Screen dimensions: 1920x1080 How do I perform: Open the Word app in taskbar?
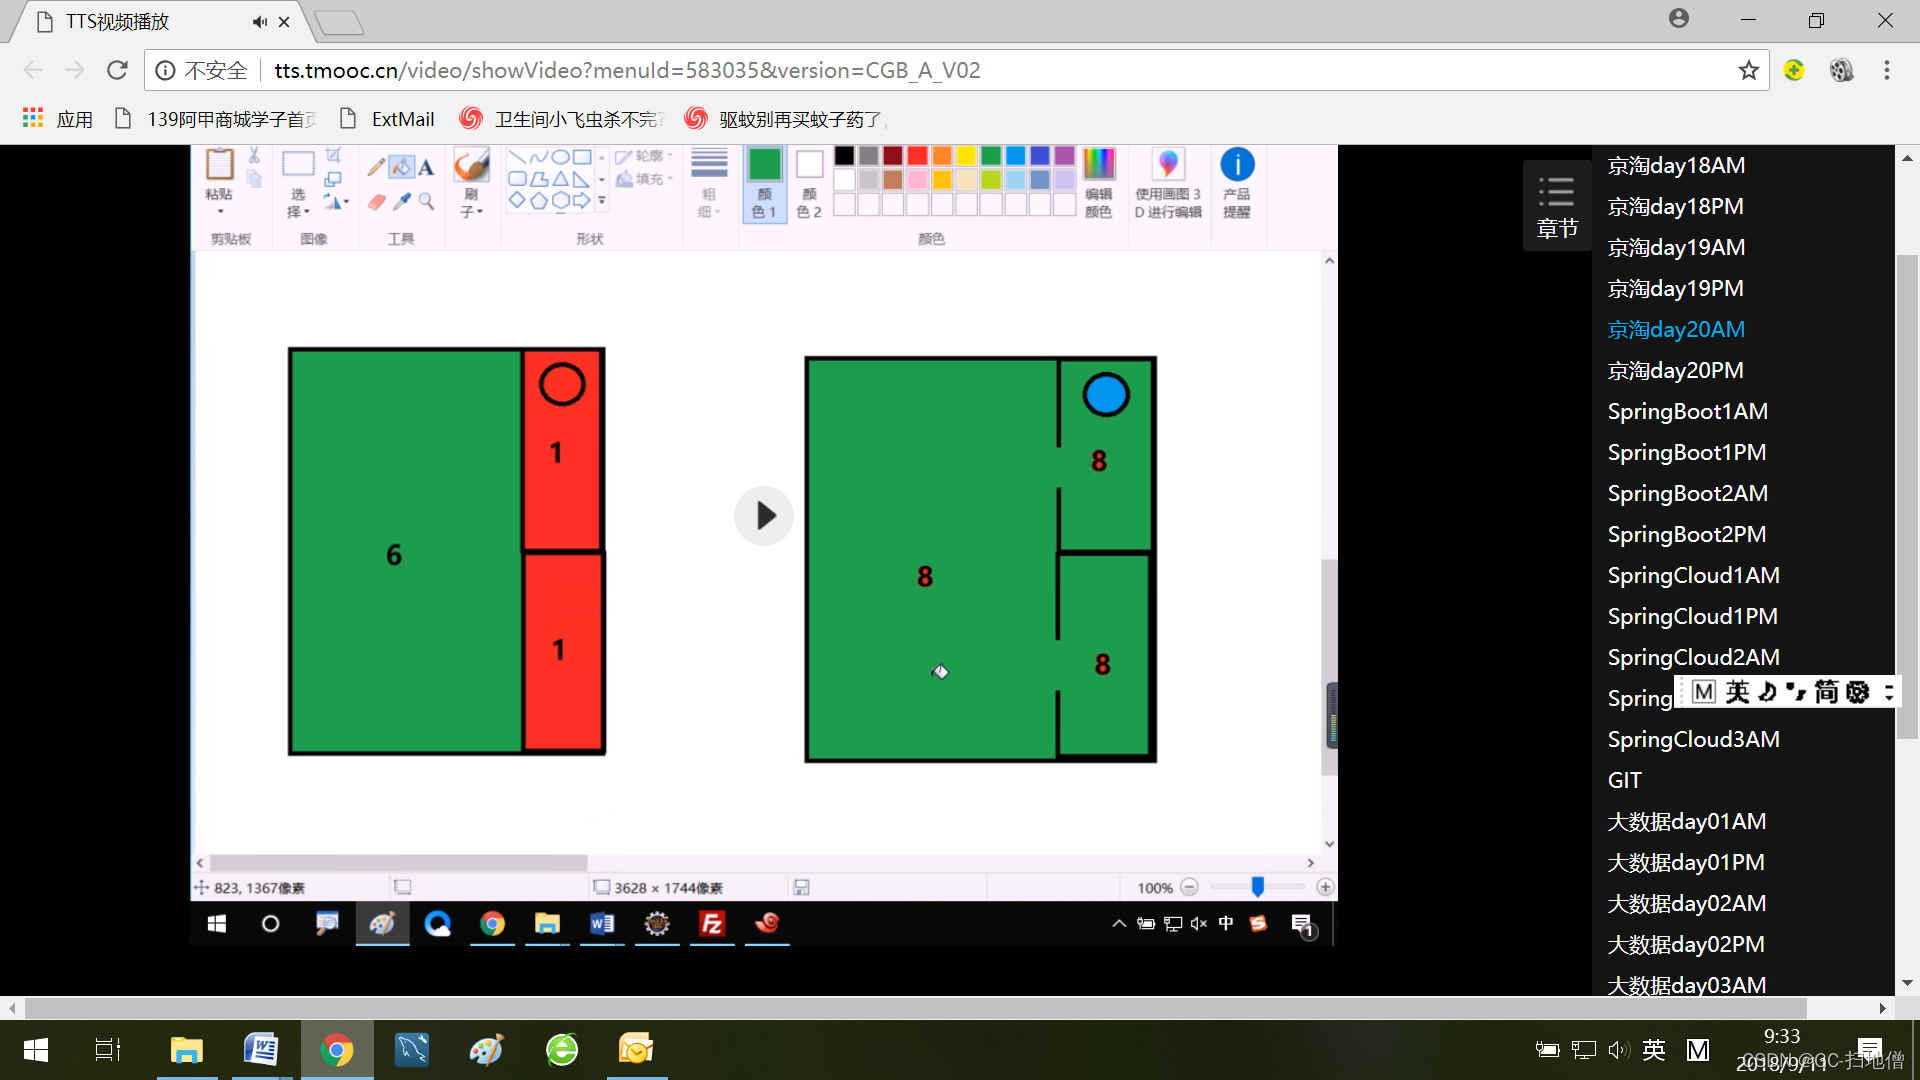[x=261, y=1050]
